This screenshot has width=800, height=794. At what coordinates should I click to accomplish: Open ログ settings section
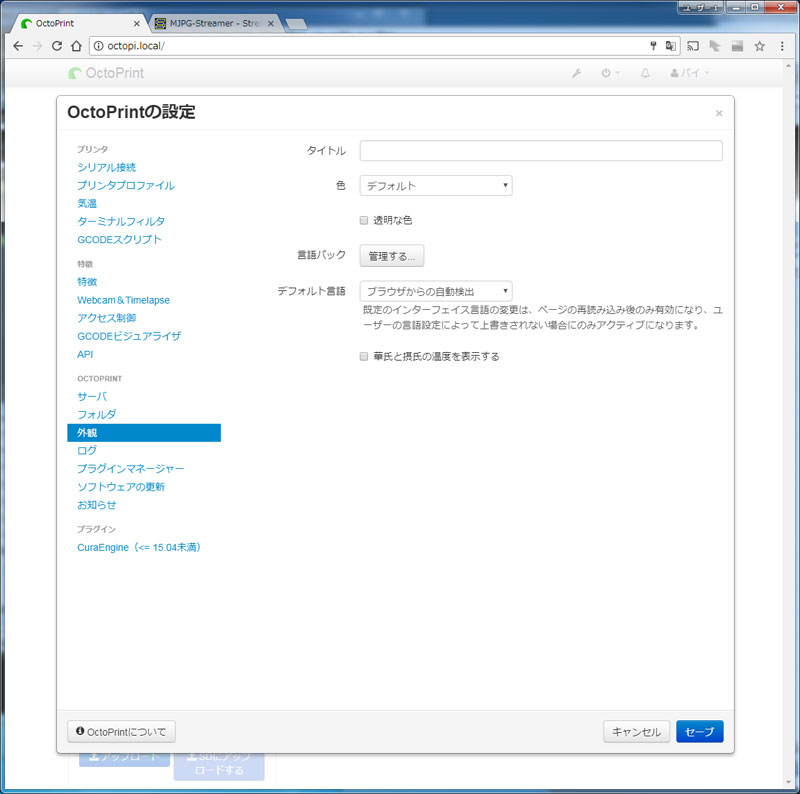click(x=87, y=451)
